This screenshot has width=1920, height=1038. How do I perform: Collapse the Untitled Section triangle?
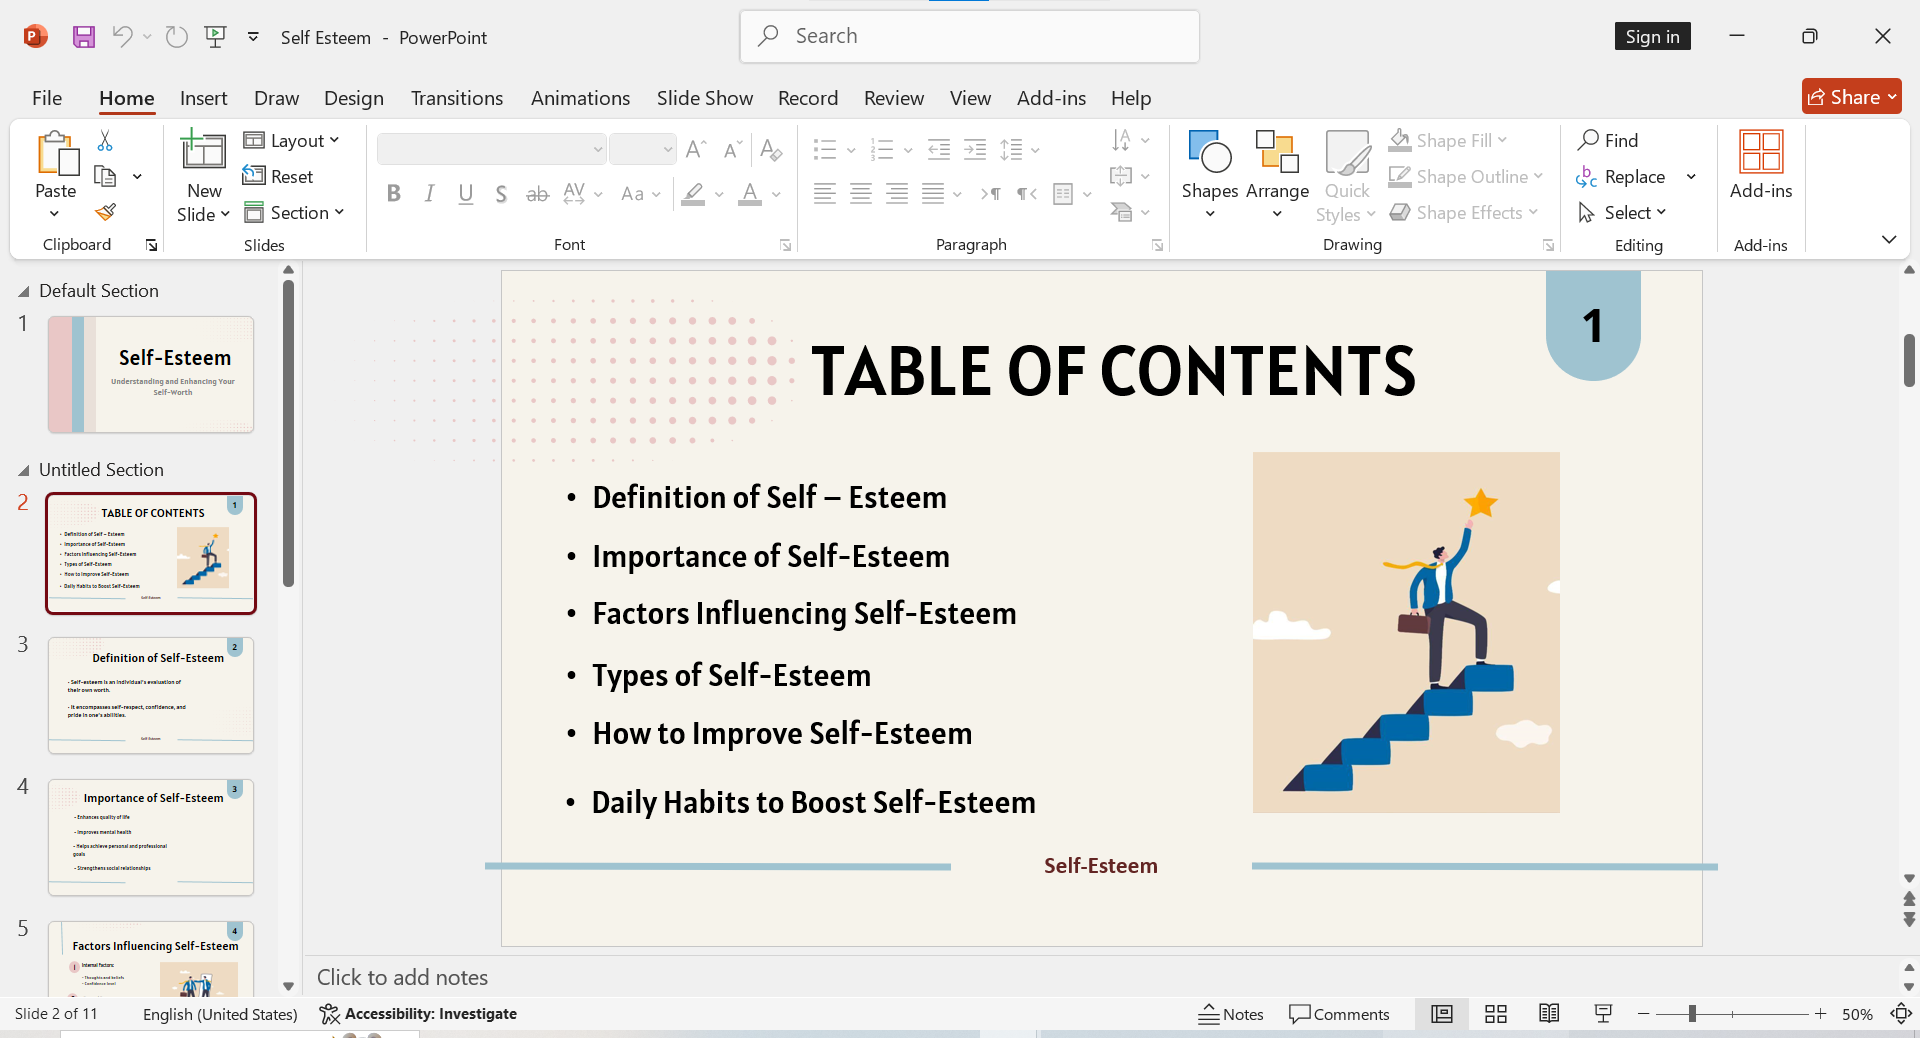pos(23,470)
